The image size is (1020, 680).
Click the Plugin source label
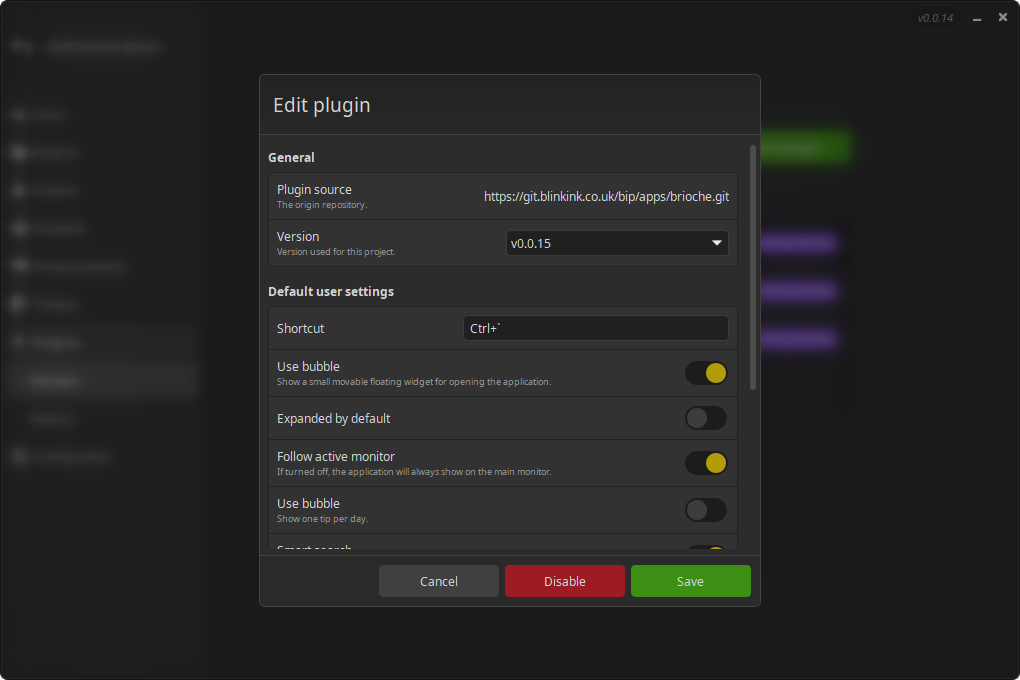click(x=314, y=190)
